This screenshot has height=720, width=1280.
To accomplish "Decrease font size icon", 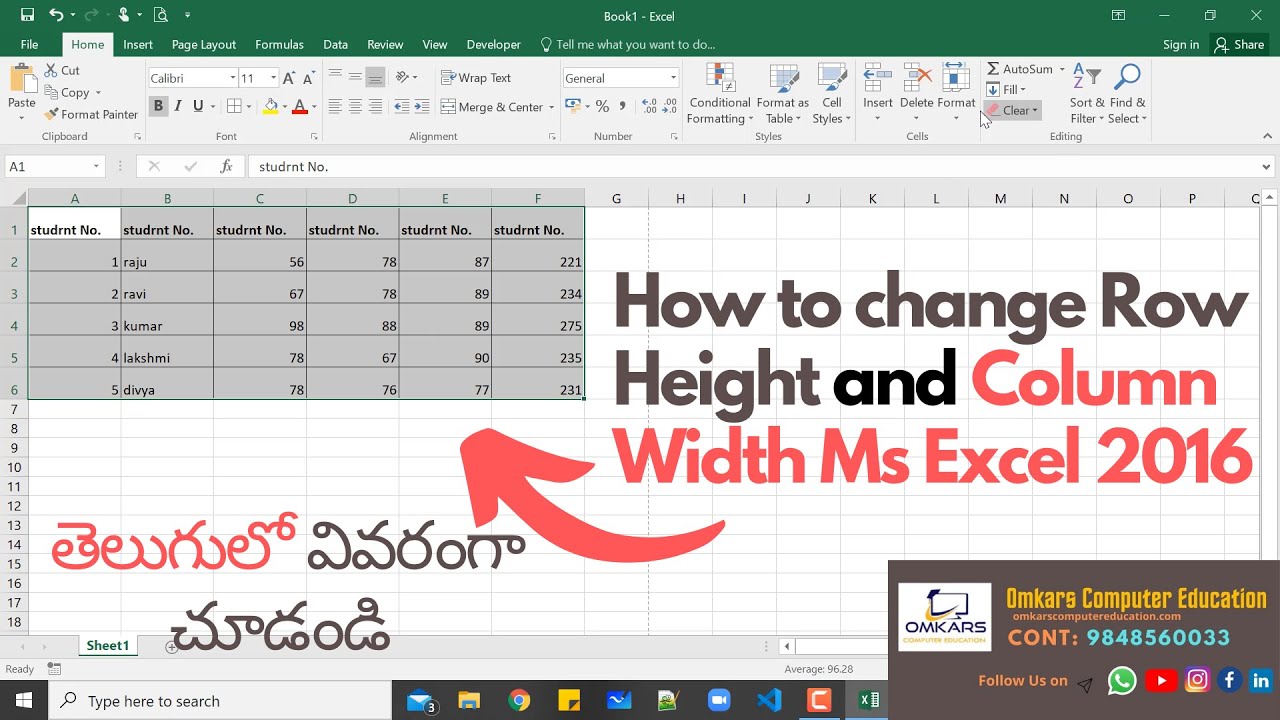I will [307, 78].
